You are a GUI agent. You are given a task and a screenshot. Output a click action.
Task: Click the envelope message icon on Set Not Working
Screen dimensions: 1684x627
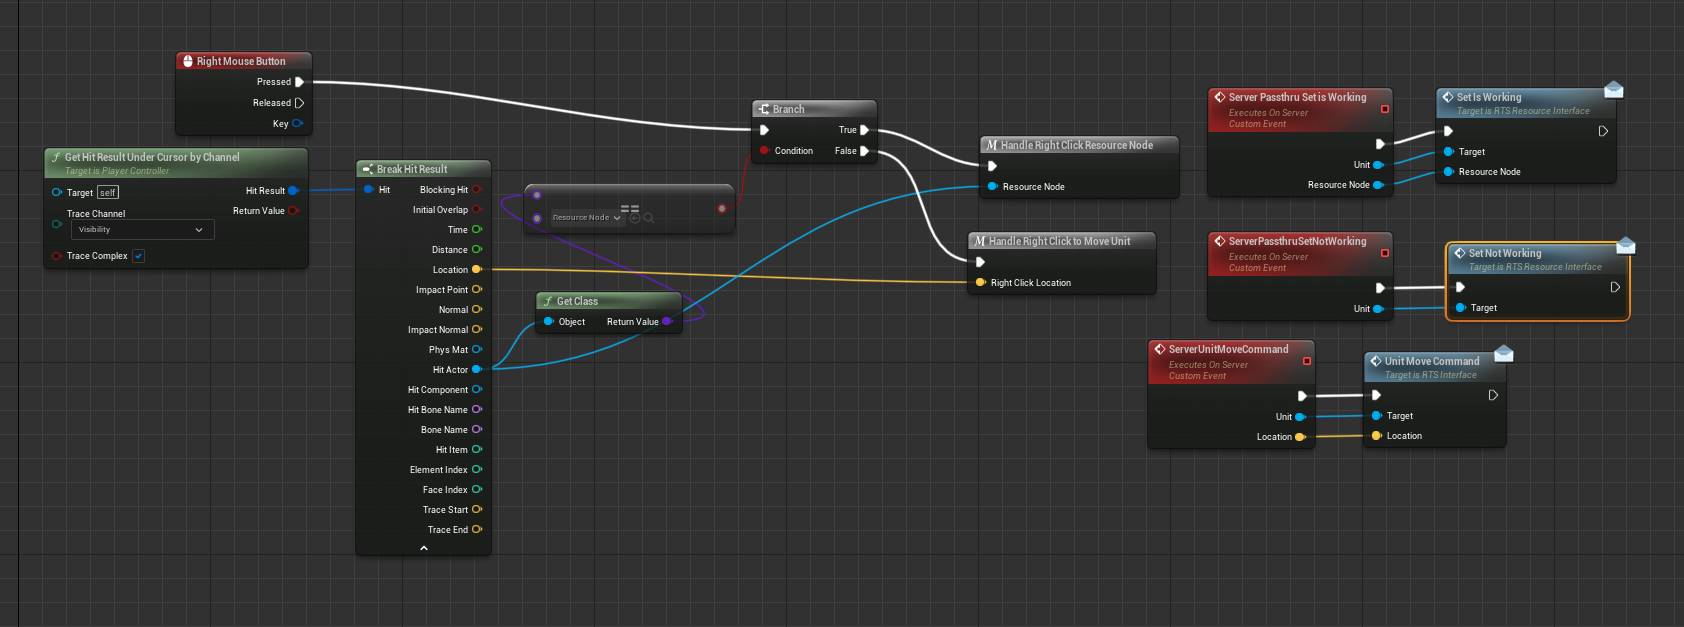pos(1625,245)
